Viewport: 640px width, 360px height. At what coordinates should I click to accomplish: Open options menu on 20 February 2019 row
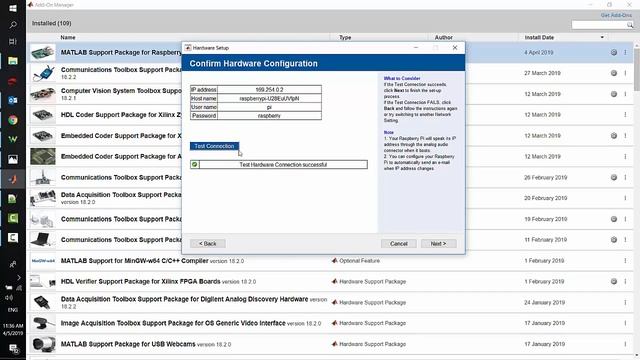[625, 198]
